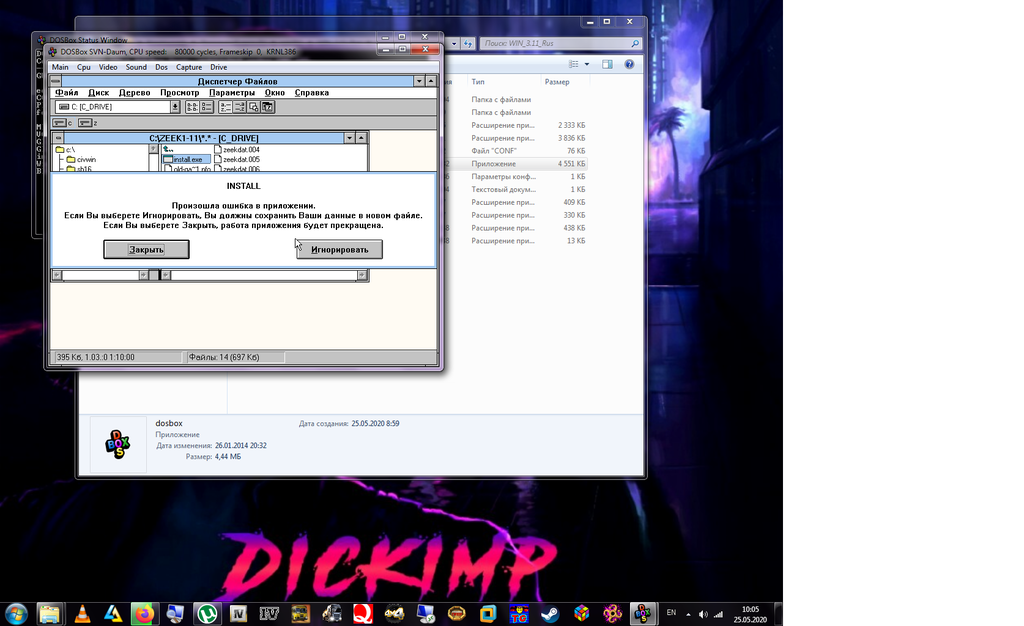Select drive C button in File Manager drive bar
This screenshot has width=1024, height=626.
[63, 122]
